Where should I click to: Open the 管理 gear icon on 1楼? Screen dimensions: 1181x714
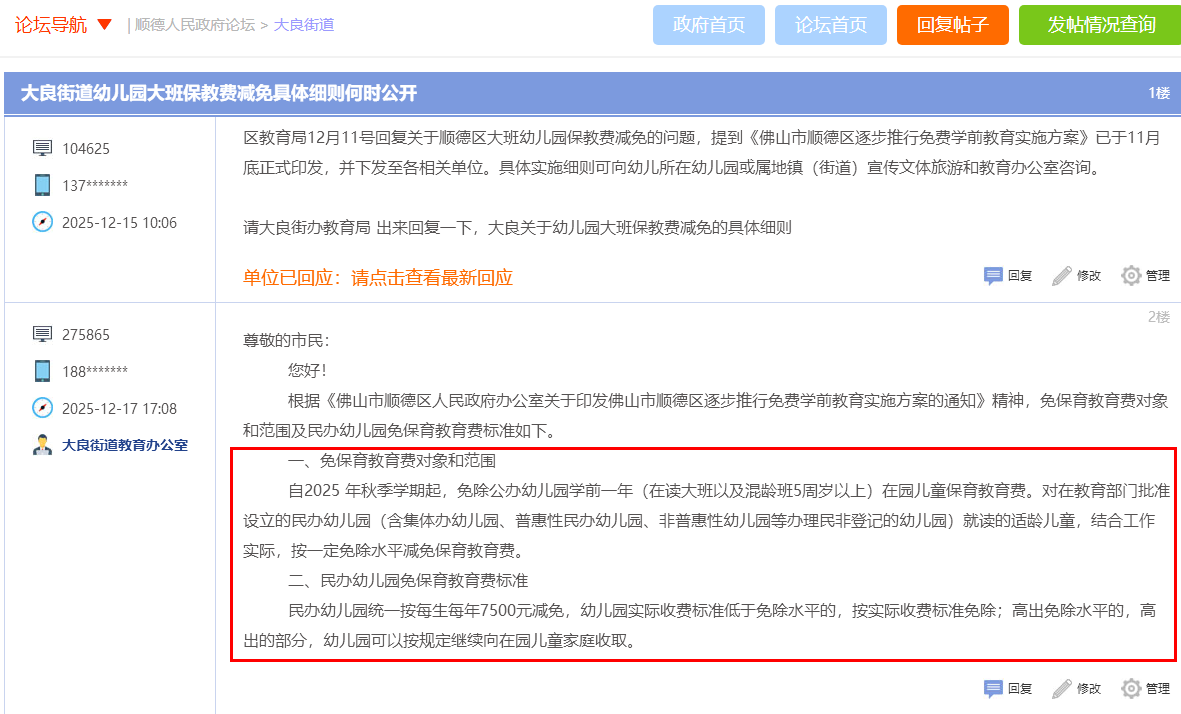point(1130,276)
